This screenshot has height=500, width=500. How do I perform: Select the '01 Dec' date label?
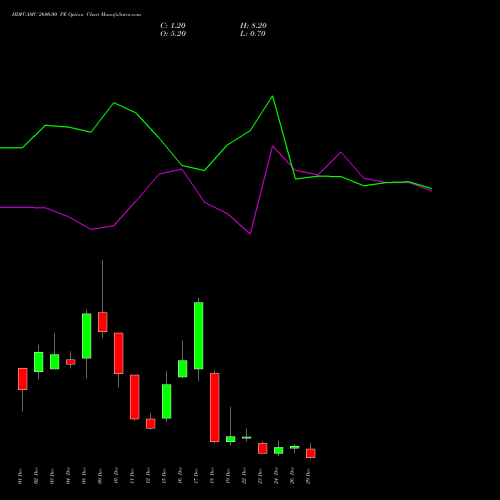pyautogui.click(x=20, y=476)
